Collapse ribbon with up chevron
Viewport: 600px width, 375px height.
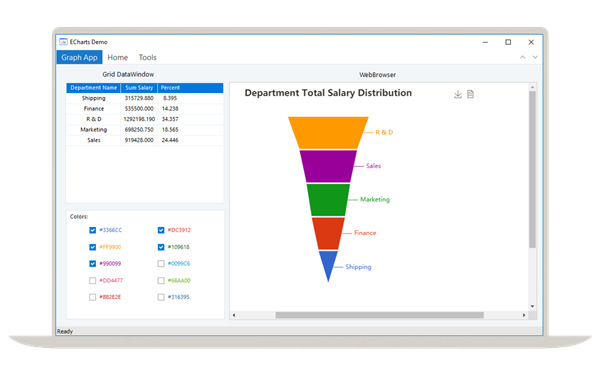pos(522,57)
